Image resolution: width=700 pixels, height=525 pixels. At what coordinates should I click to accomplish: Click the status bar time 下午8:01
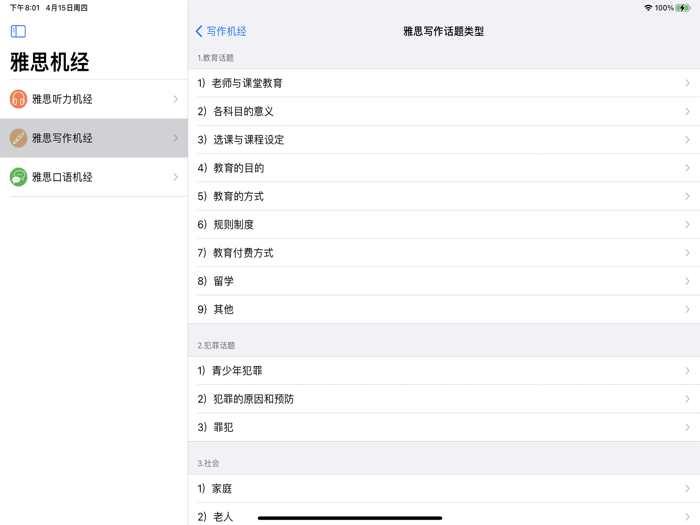click(25, 8)
